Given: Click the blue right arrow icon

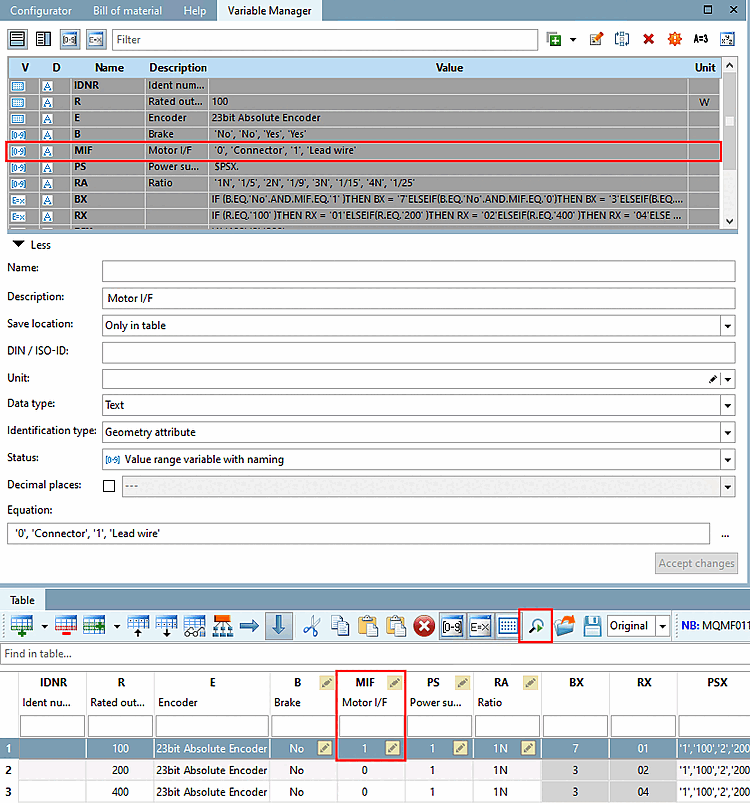Looking at the screenshot, I should point(249,626).
